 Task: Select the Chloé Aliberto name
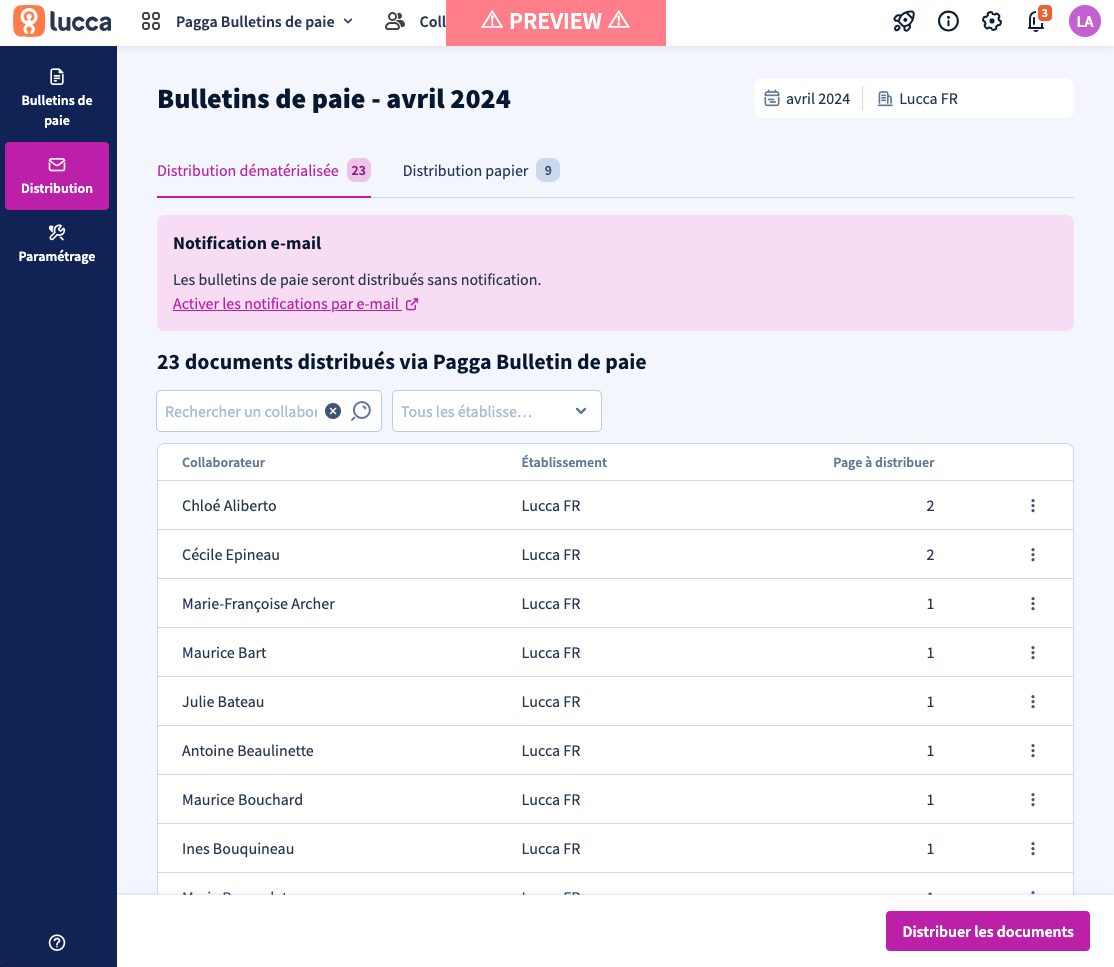229,506
